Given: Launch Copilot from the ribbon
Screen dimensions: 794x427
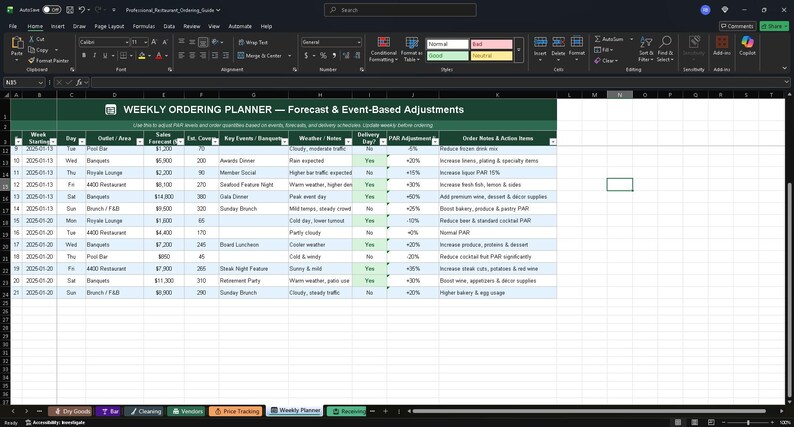Looking at the screenshot, I should click(x=747, y=45).
